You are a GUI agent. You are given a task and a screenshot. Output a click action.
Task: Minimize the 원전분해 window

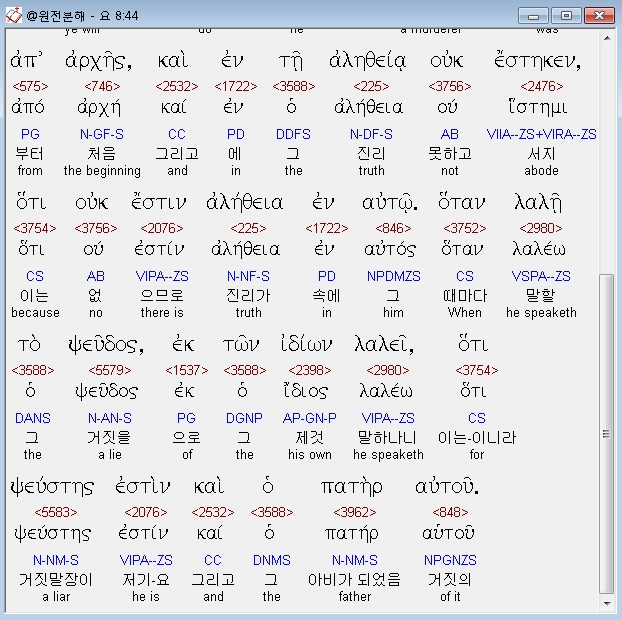tap(534, 16)
